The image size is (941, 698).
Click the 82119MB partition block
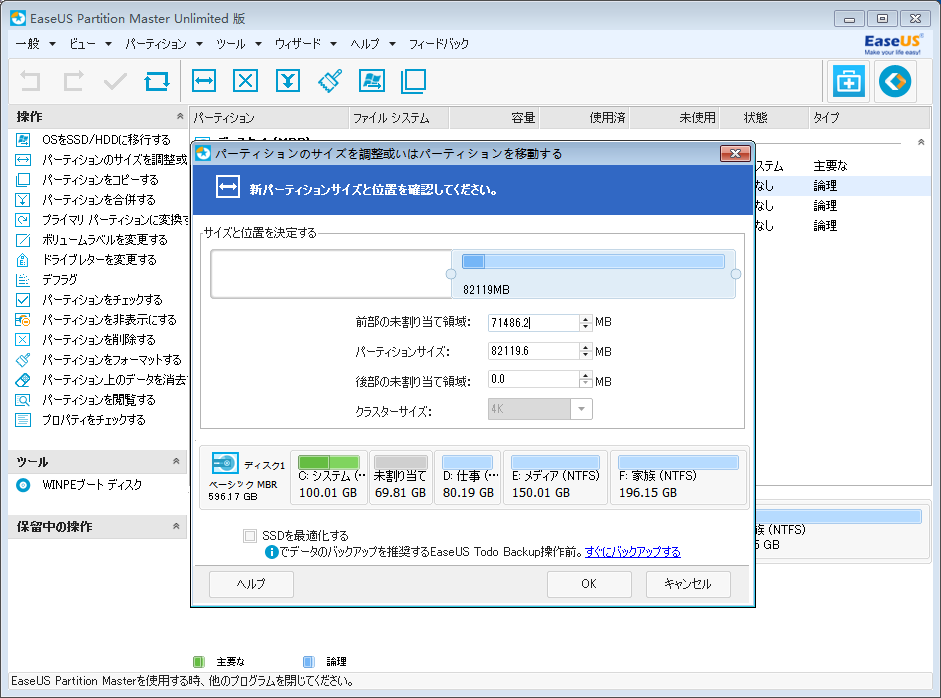[x=594, y=274]
